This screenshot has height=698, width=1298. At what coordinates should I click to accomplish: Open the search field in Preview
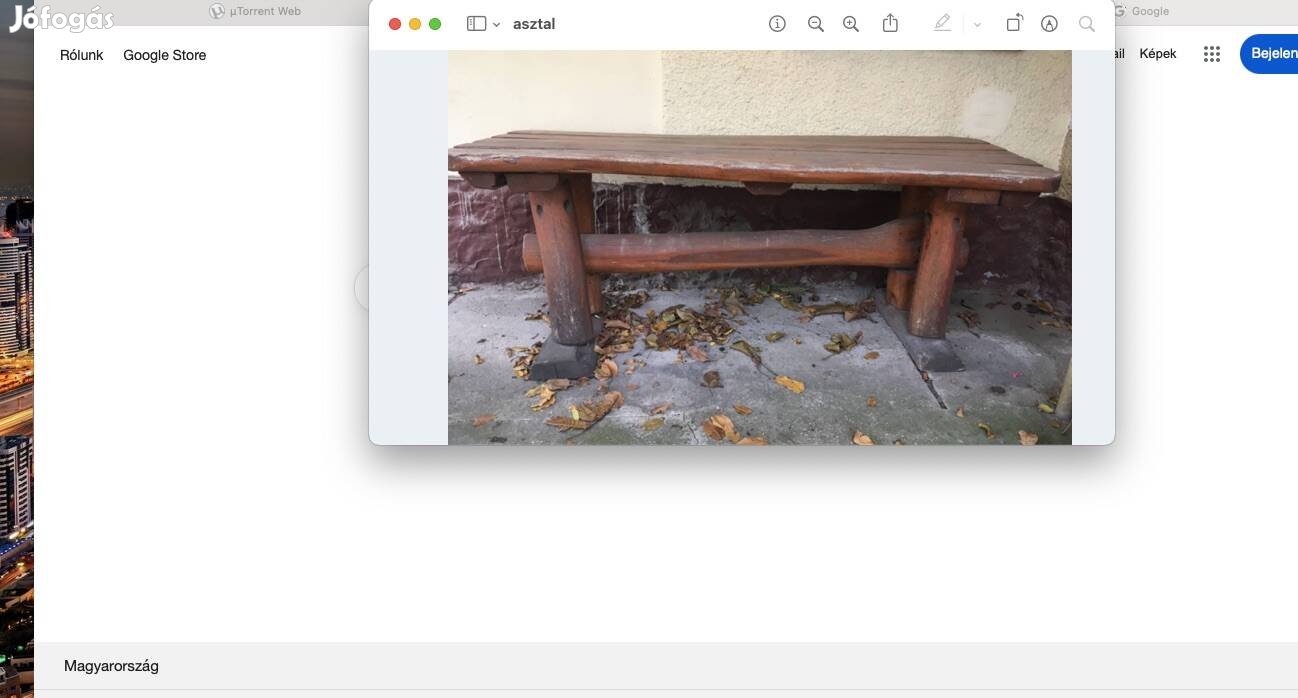coord(1087,24)
